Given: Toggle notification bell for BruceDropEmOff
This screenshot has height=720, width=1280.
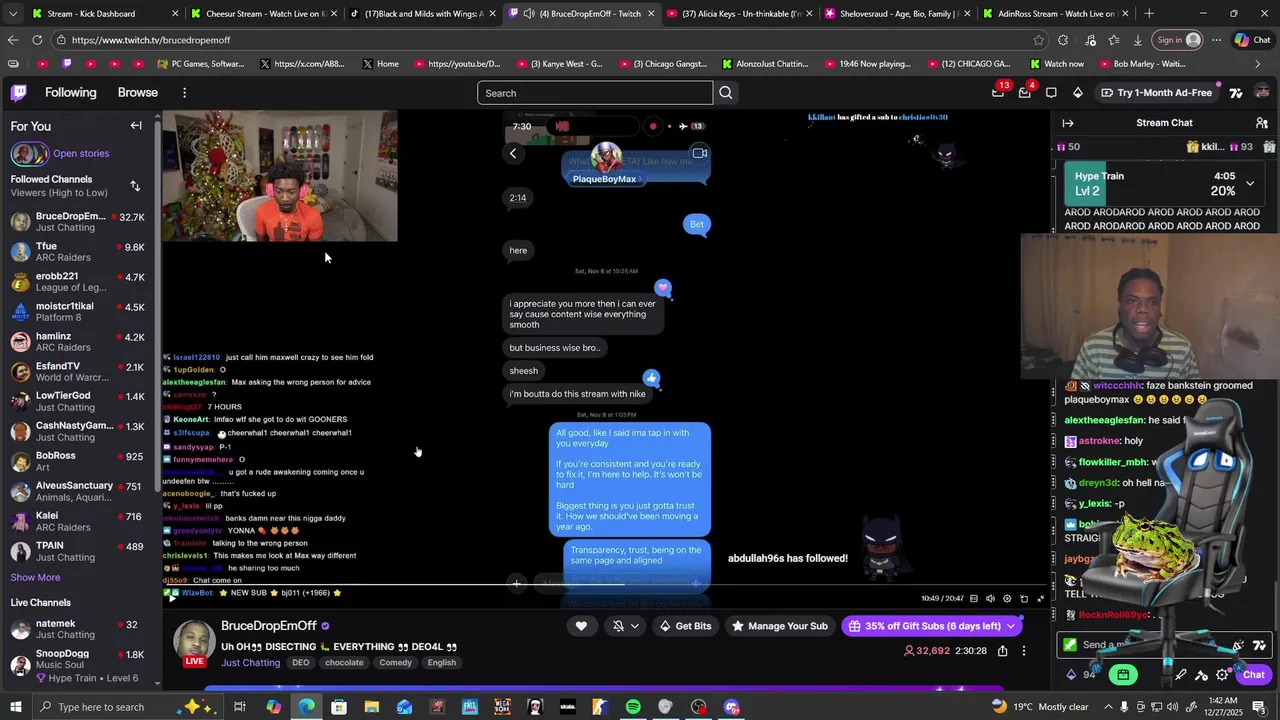Looking at the screenshot, I should [618, 626].
